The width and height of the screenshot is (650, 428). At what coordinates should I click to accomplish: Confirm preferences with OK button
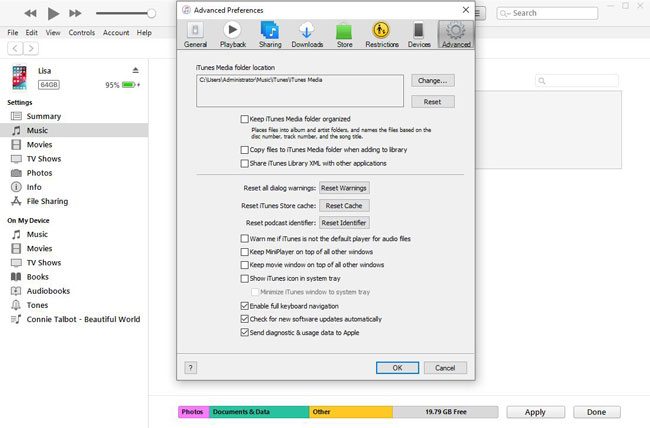click(398, 367)
